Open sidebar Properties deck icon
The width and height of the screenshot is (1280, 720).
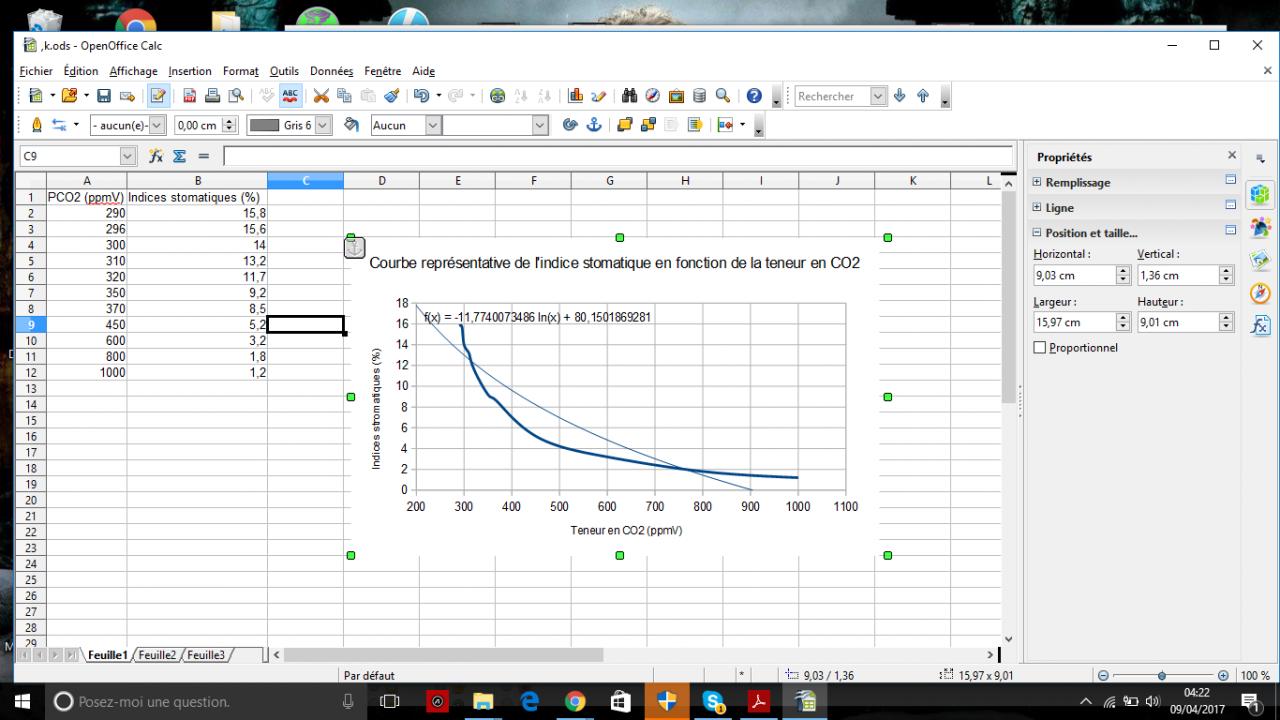tap(1261, 193)
